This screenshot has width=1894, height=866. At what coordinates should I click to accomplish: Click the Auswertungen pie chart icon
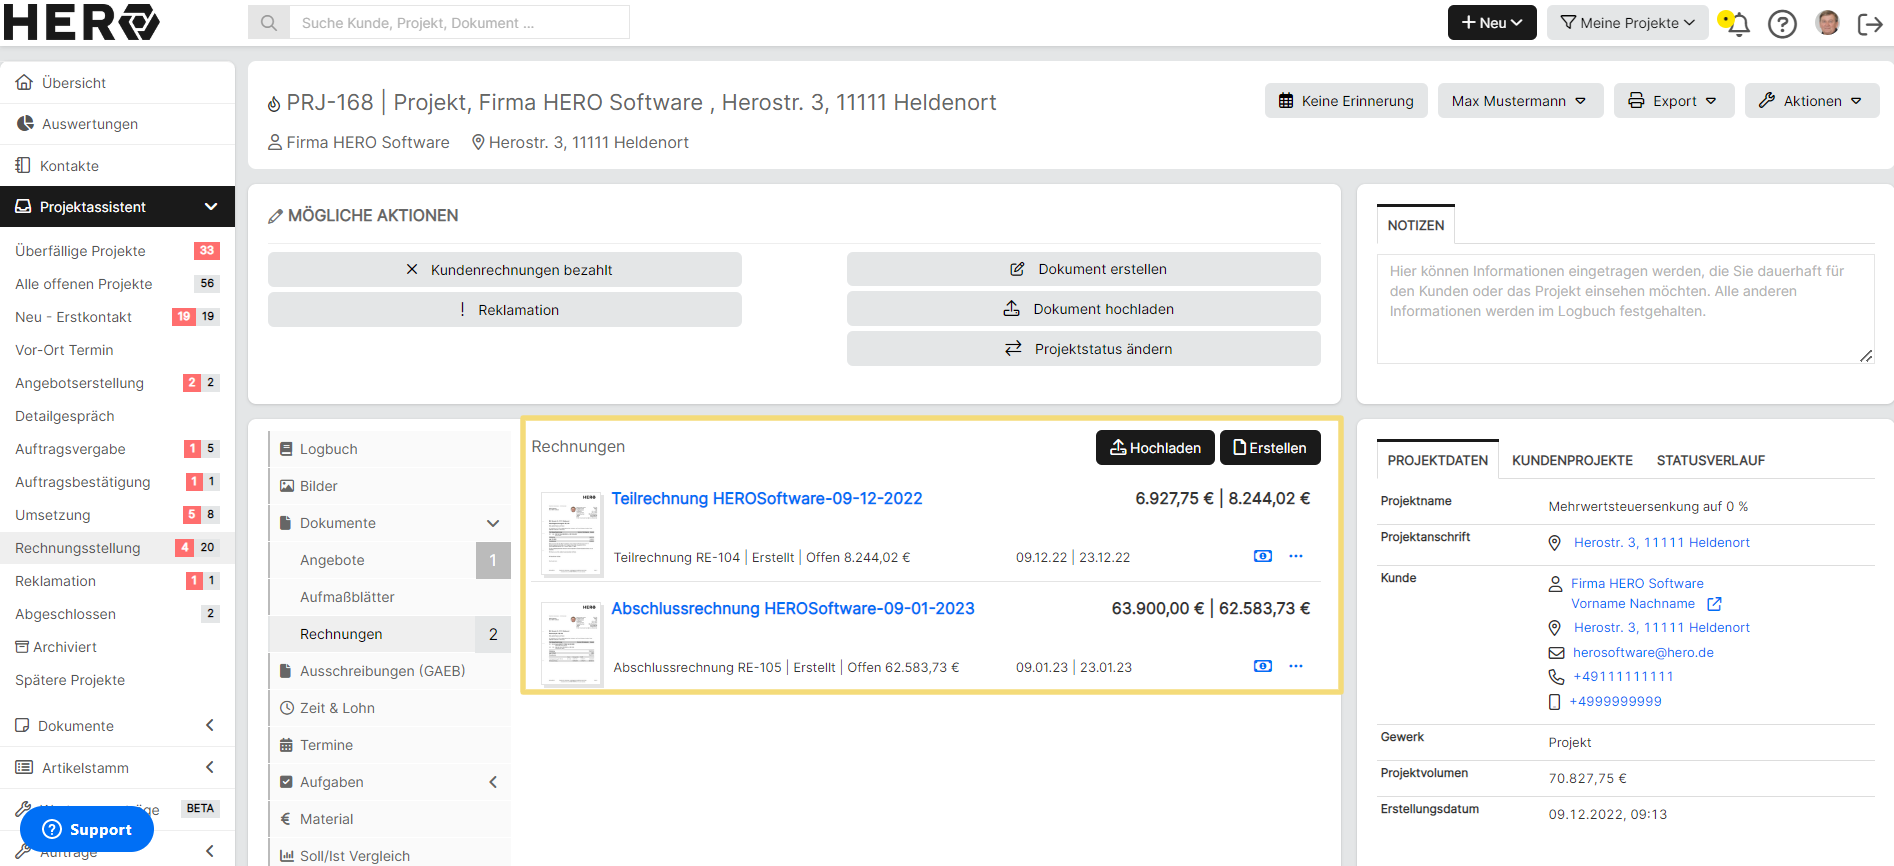click(x=25, y=124)
